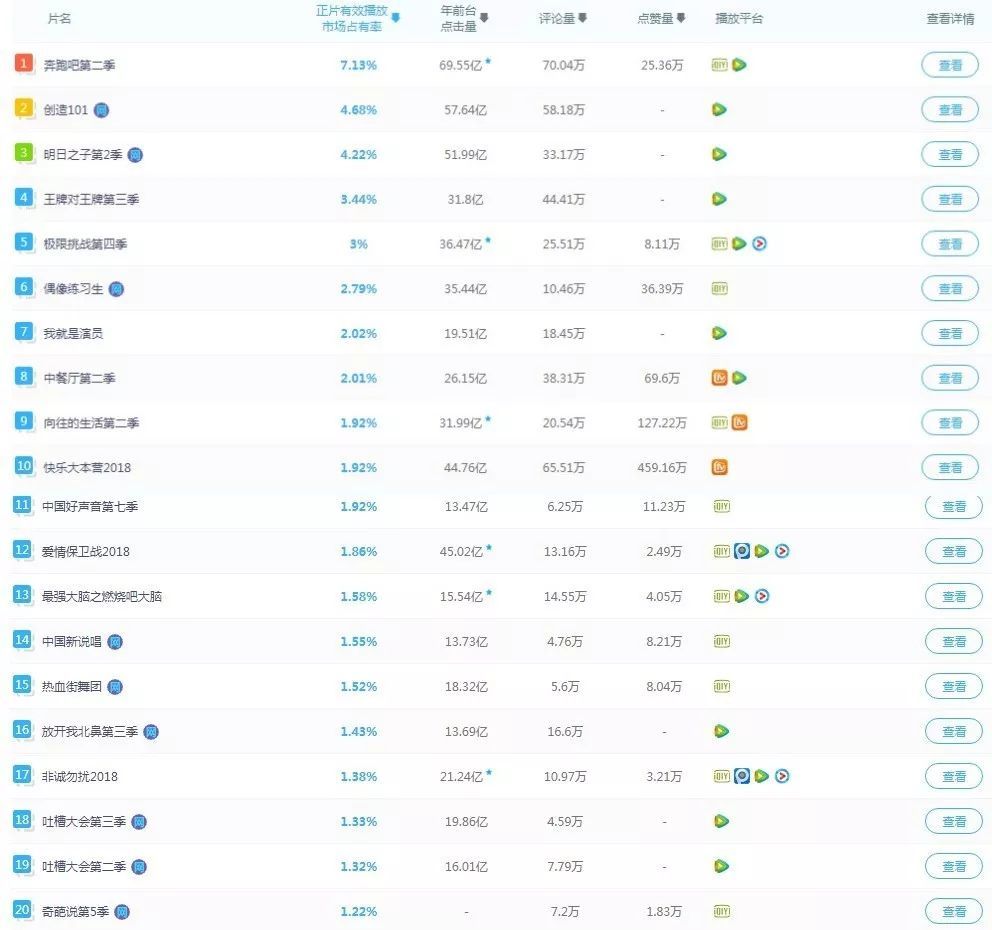This screenshot has width=992, height=930.
Task: Click the Mango TV icon for 快乐大本营2018
Action: (719, 467)
